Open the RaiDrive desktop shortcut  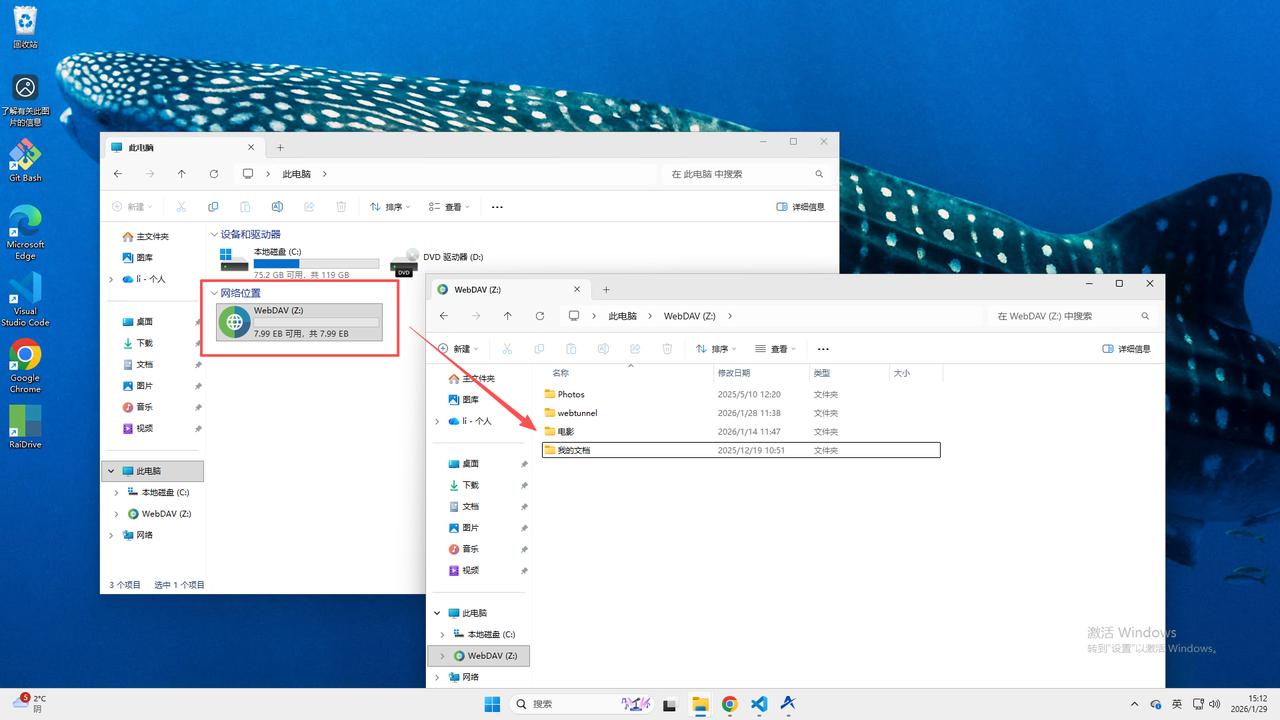click(x=25, y=427)
